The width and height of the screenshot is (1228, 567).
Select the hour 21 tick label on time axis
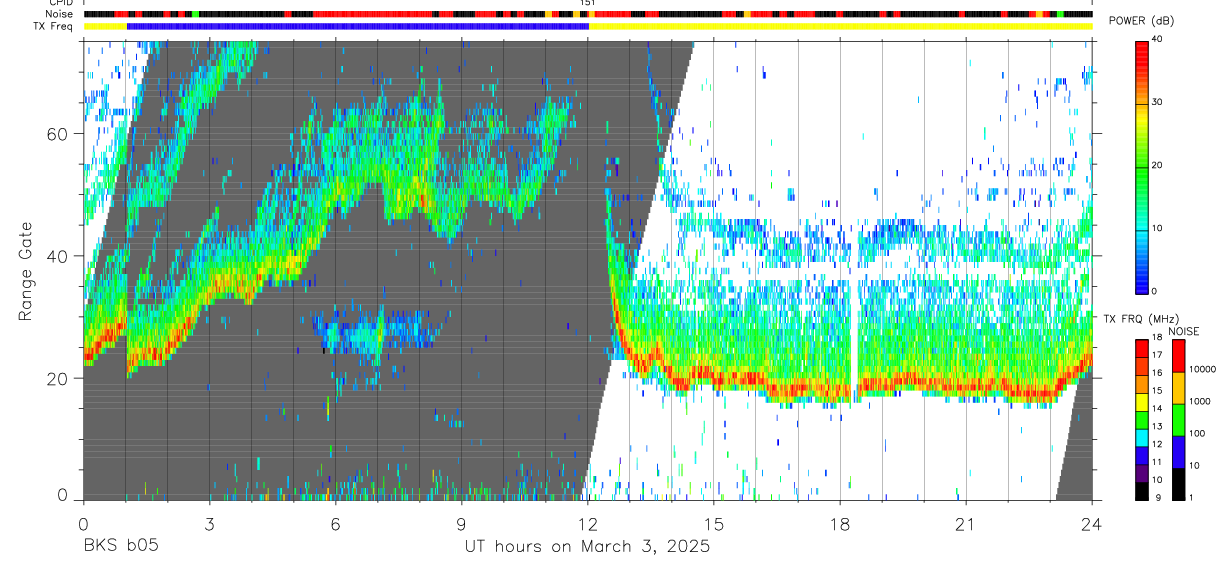coord(965,523)
